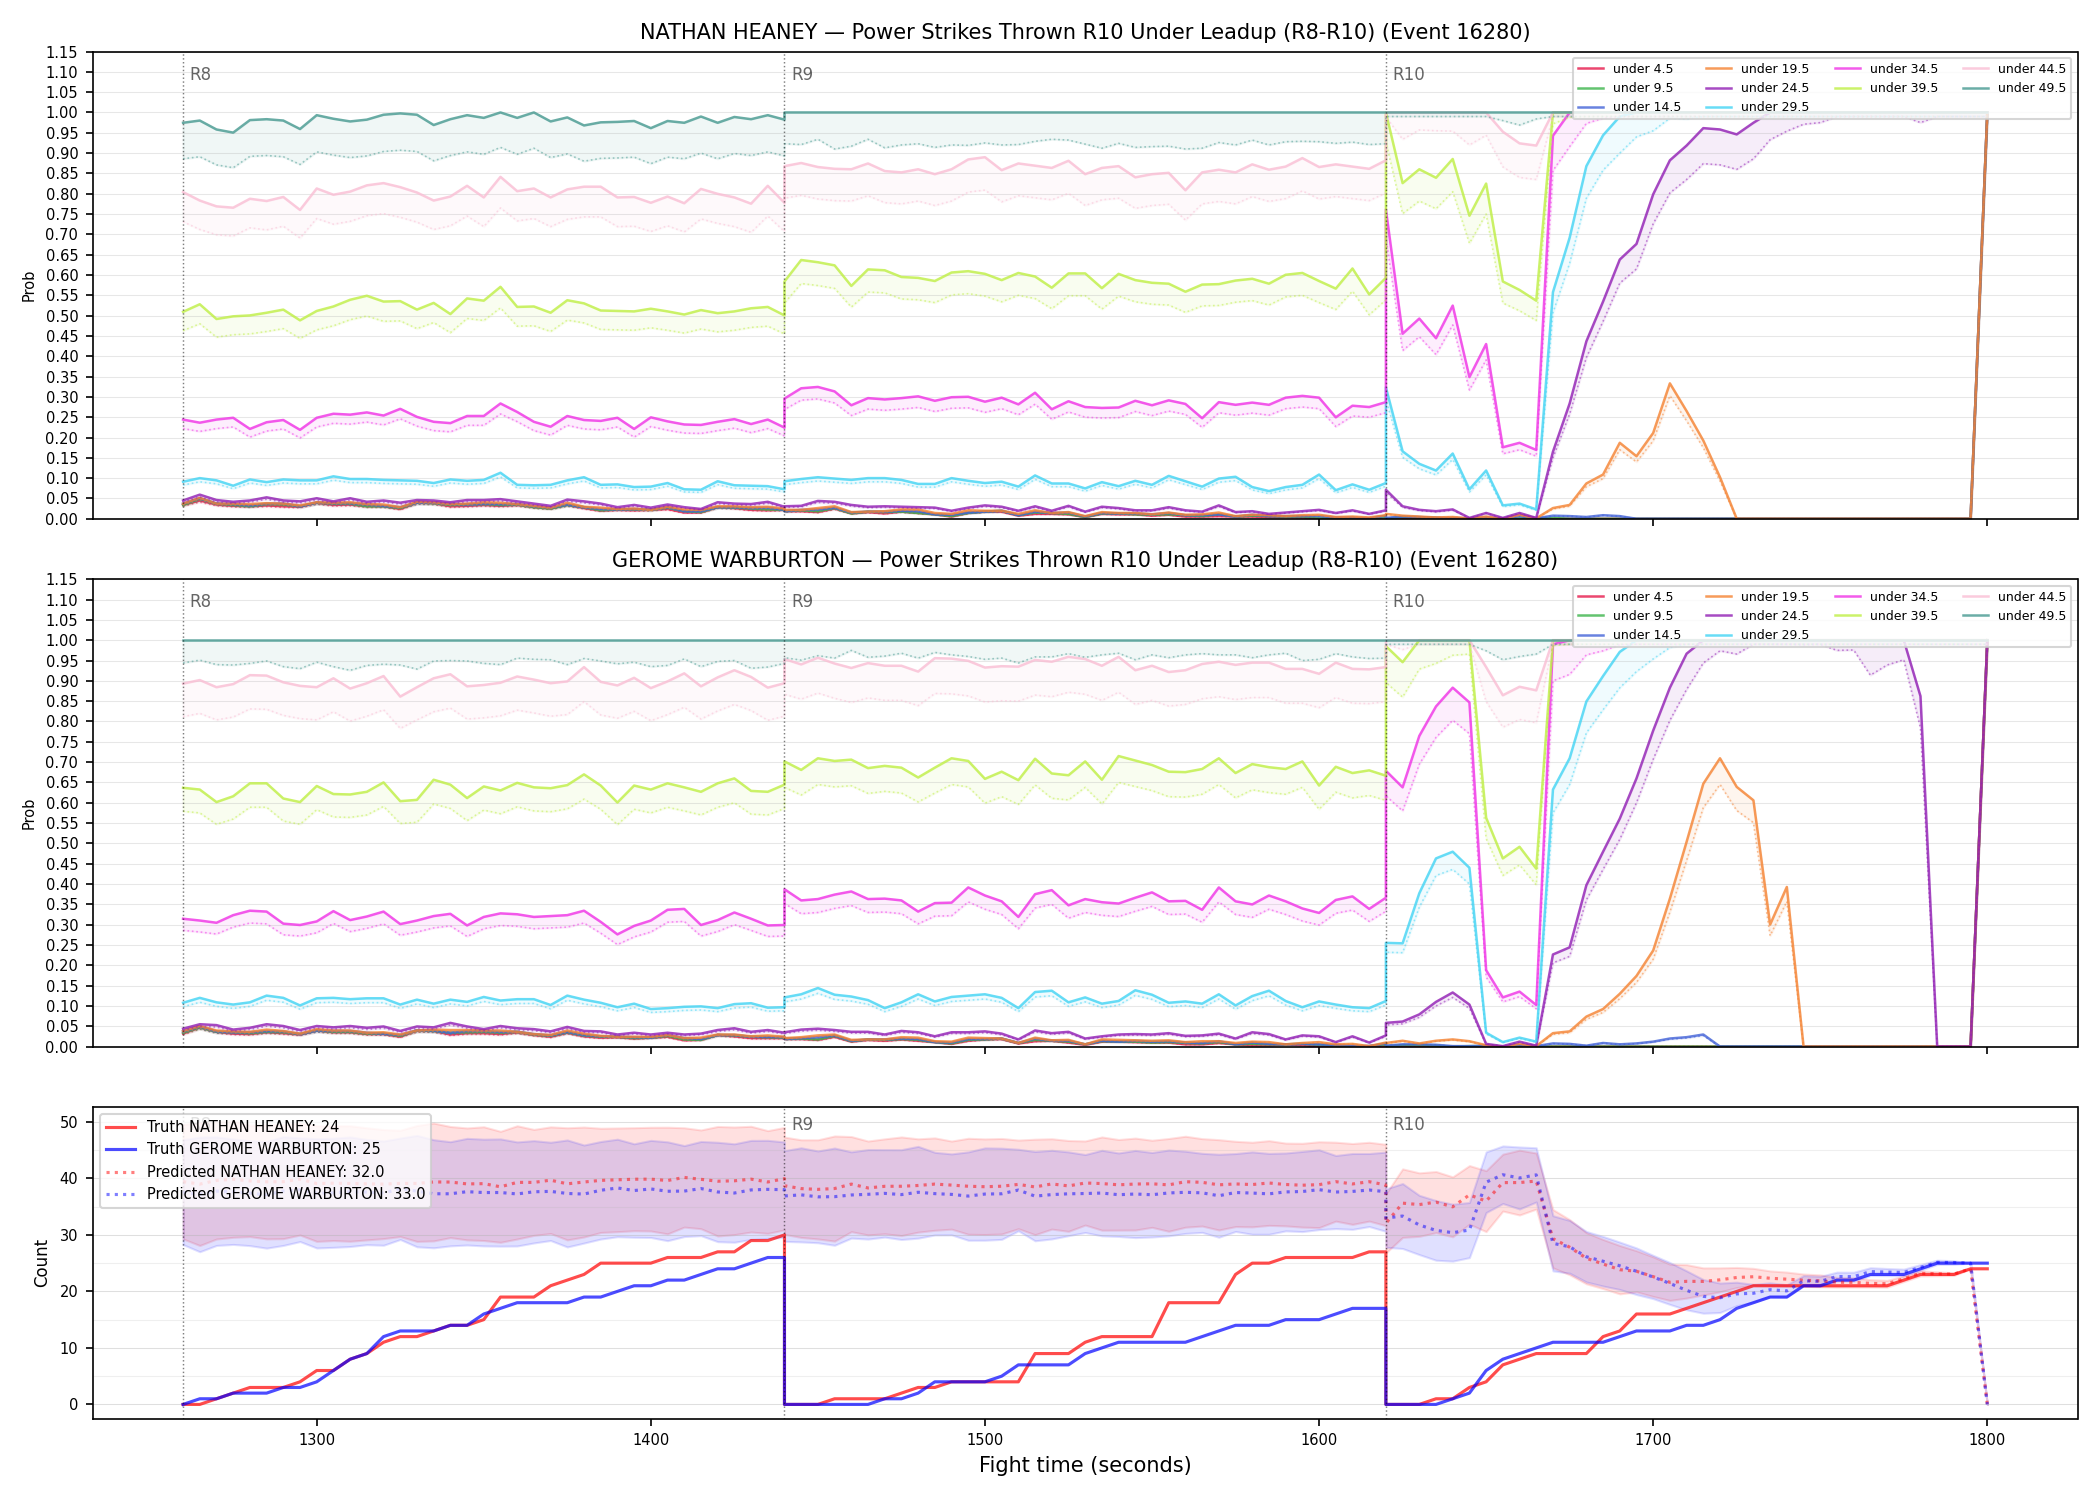
Task: Pick 'under 49.5' in the Warburton chart legend
Action: tap(2032, 616)
